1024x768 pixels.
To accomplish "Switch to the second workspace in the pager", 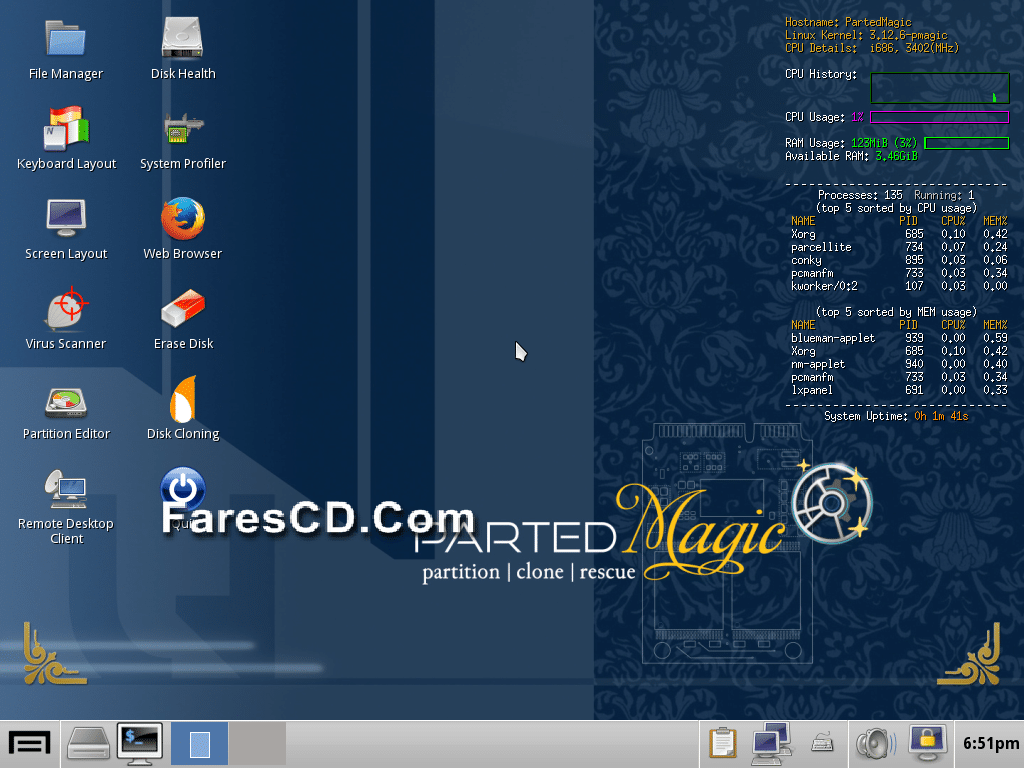I will pyautogui.click(x=257, y=744).
